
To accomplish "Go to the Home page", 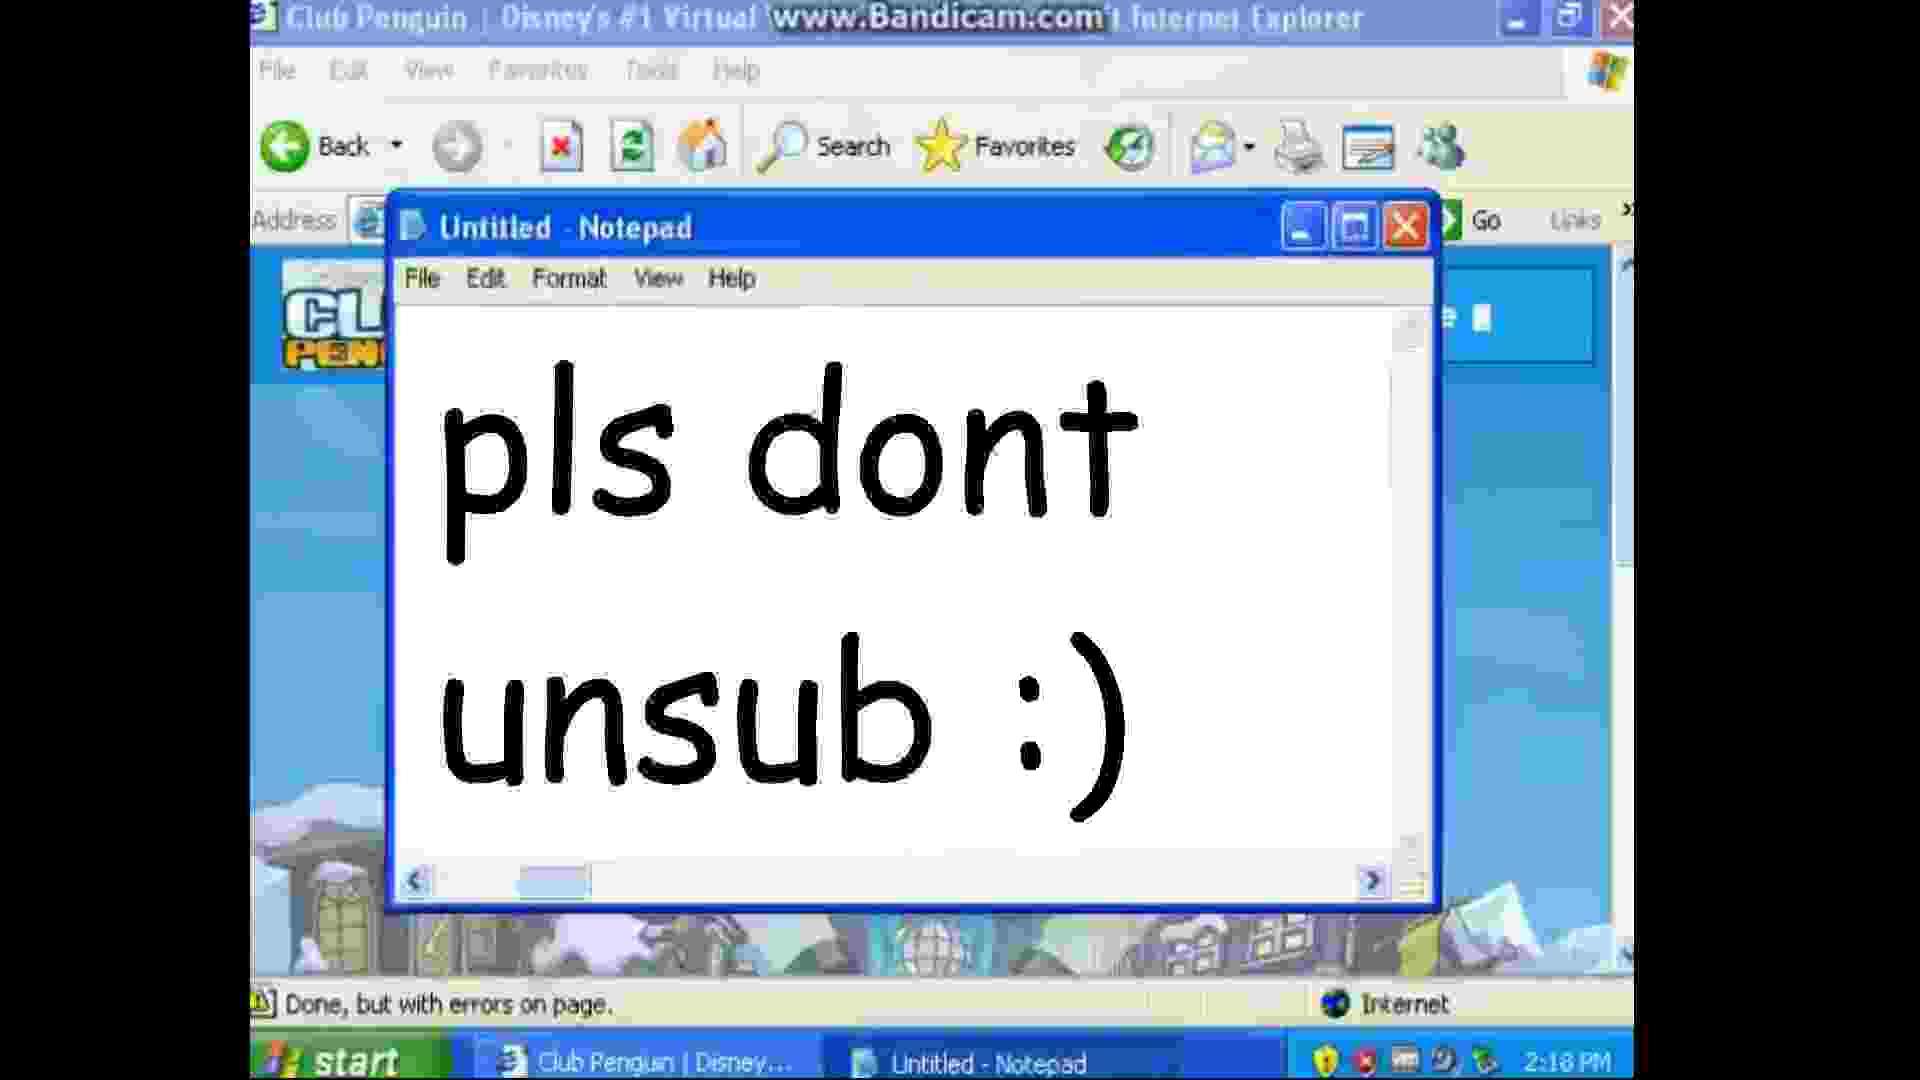I will (702, 146).
